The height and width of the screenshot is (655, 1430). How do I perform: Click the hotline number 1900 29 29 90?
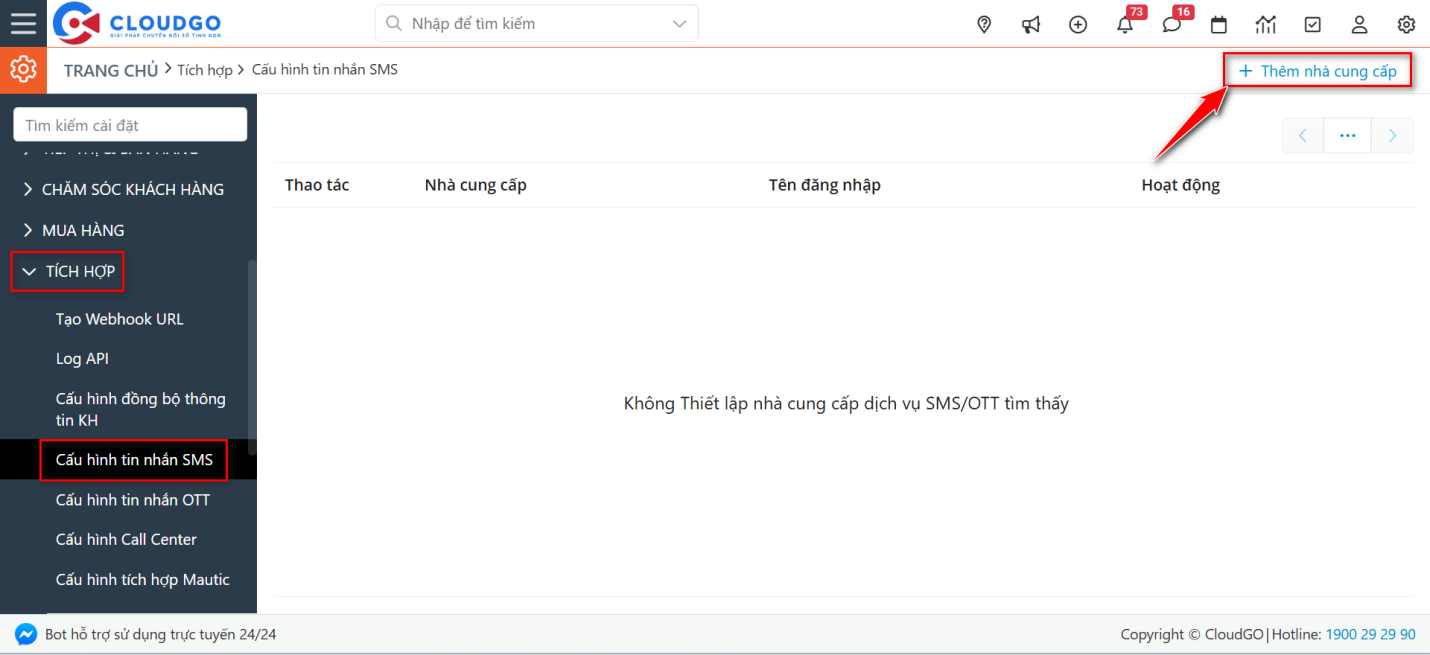(x=1370, y=634)
